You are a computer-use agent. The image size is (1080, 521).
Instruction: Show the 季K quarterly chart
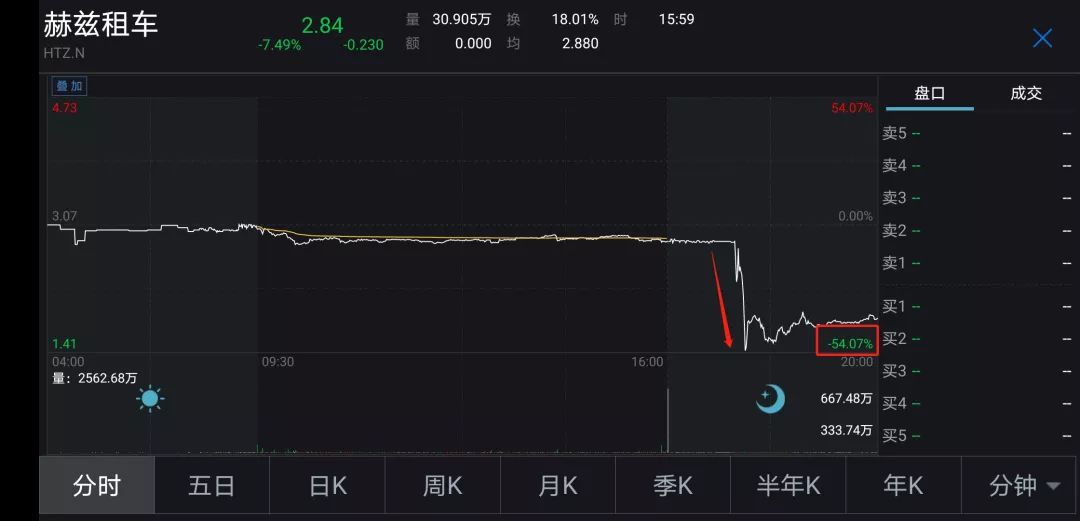672,485
